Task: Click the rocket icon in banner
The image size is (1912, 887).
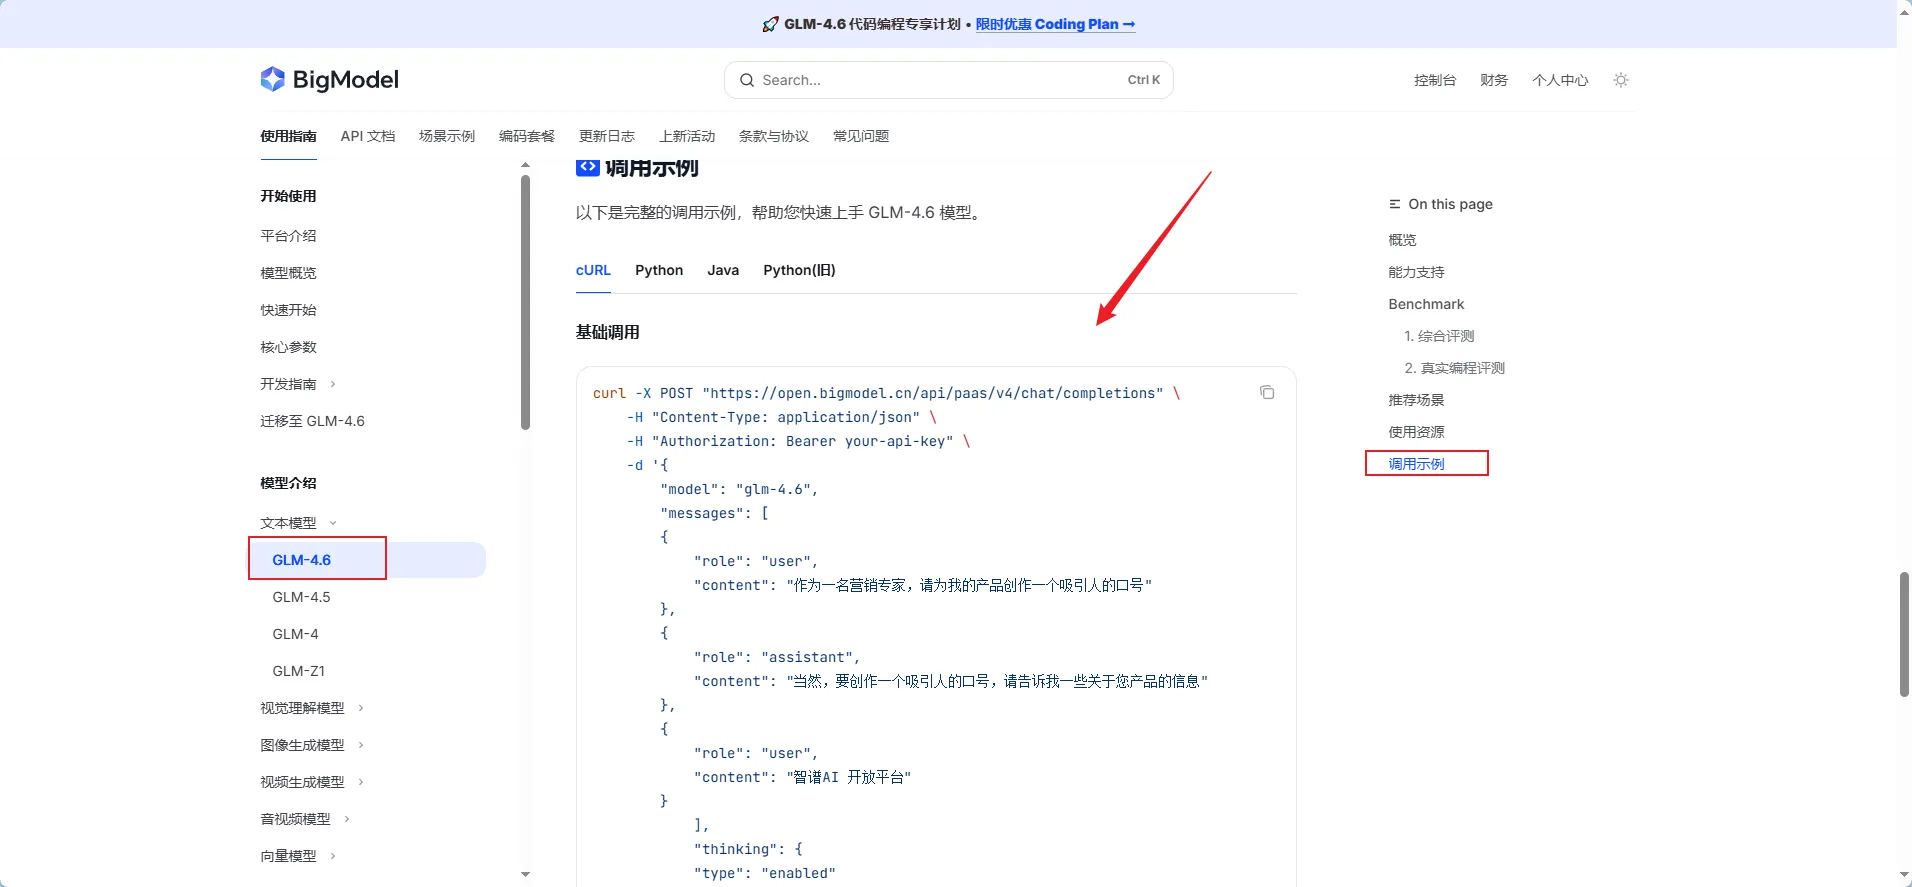Action: click(x=770, y=24)
